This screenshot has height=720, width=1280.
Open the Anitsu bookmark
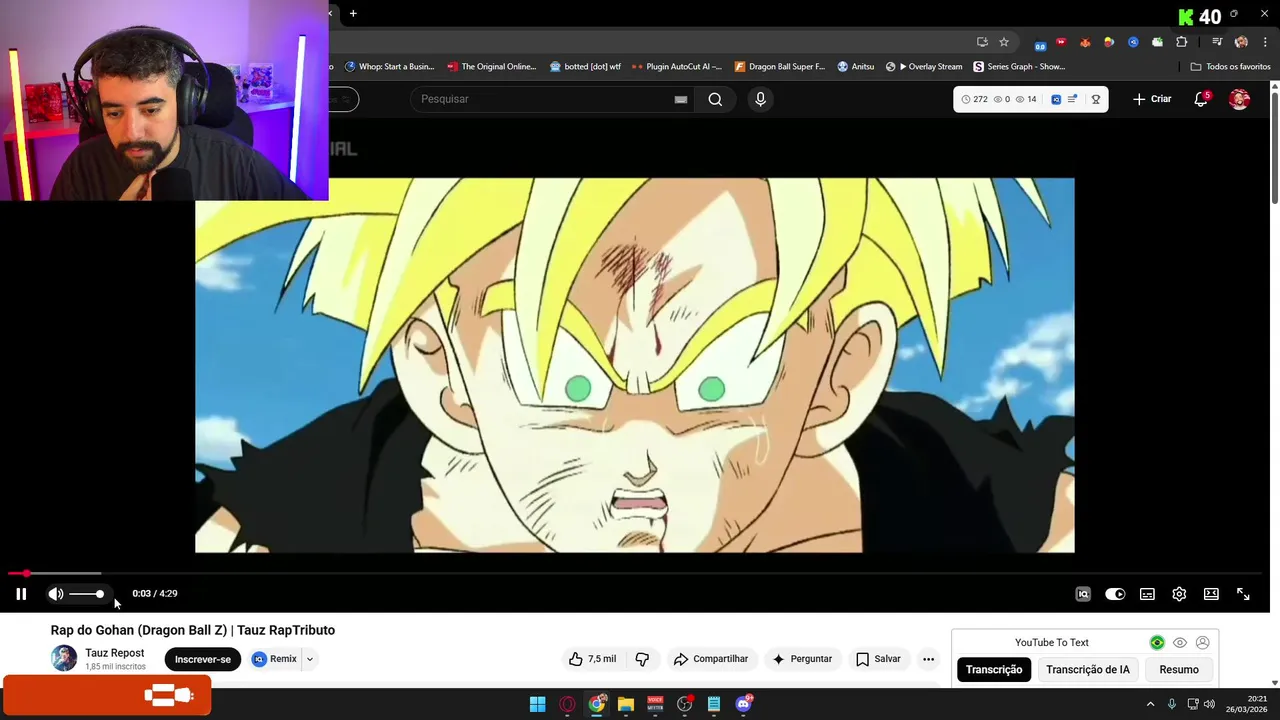click(x=855, y=67)
